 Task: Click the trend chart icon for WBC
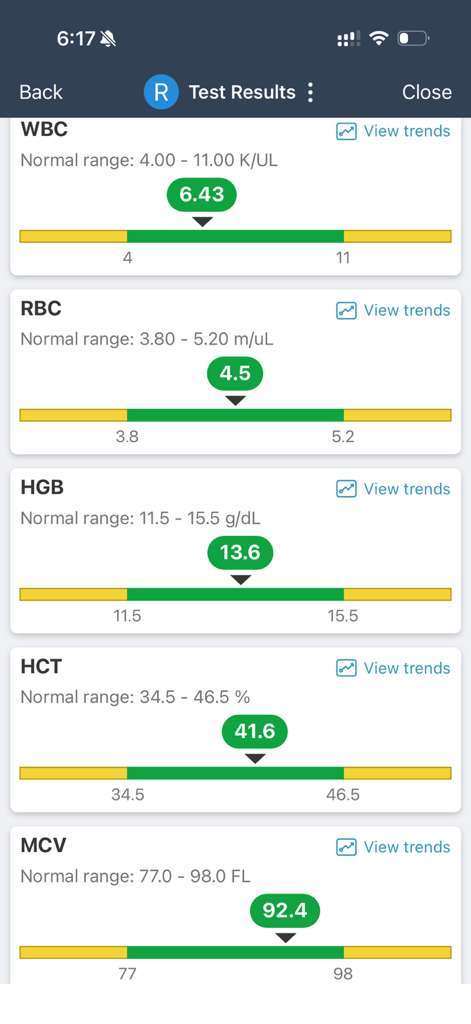346,131
